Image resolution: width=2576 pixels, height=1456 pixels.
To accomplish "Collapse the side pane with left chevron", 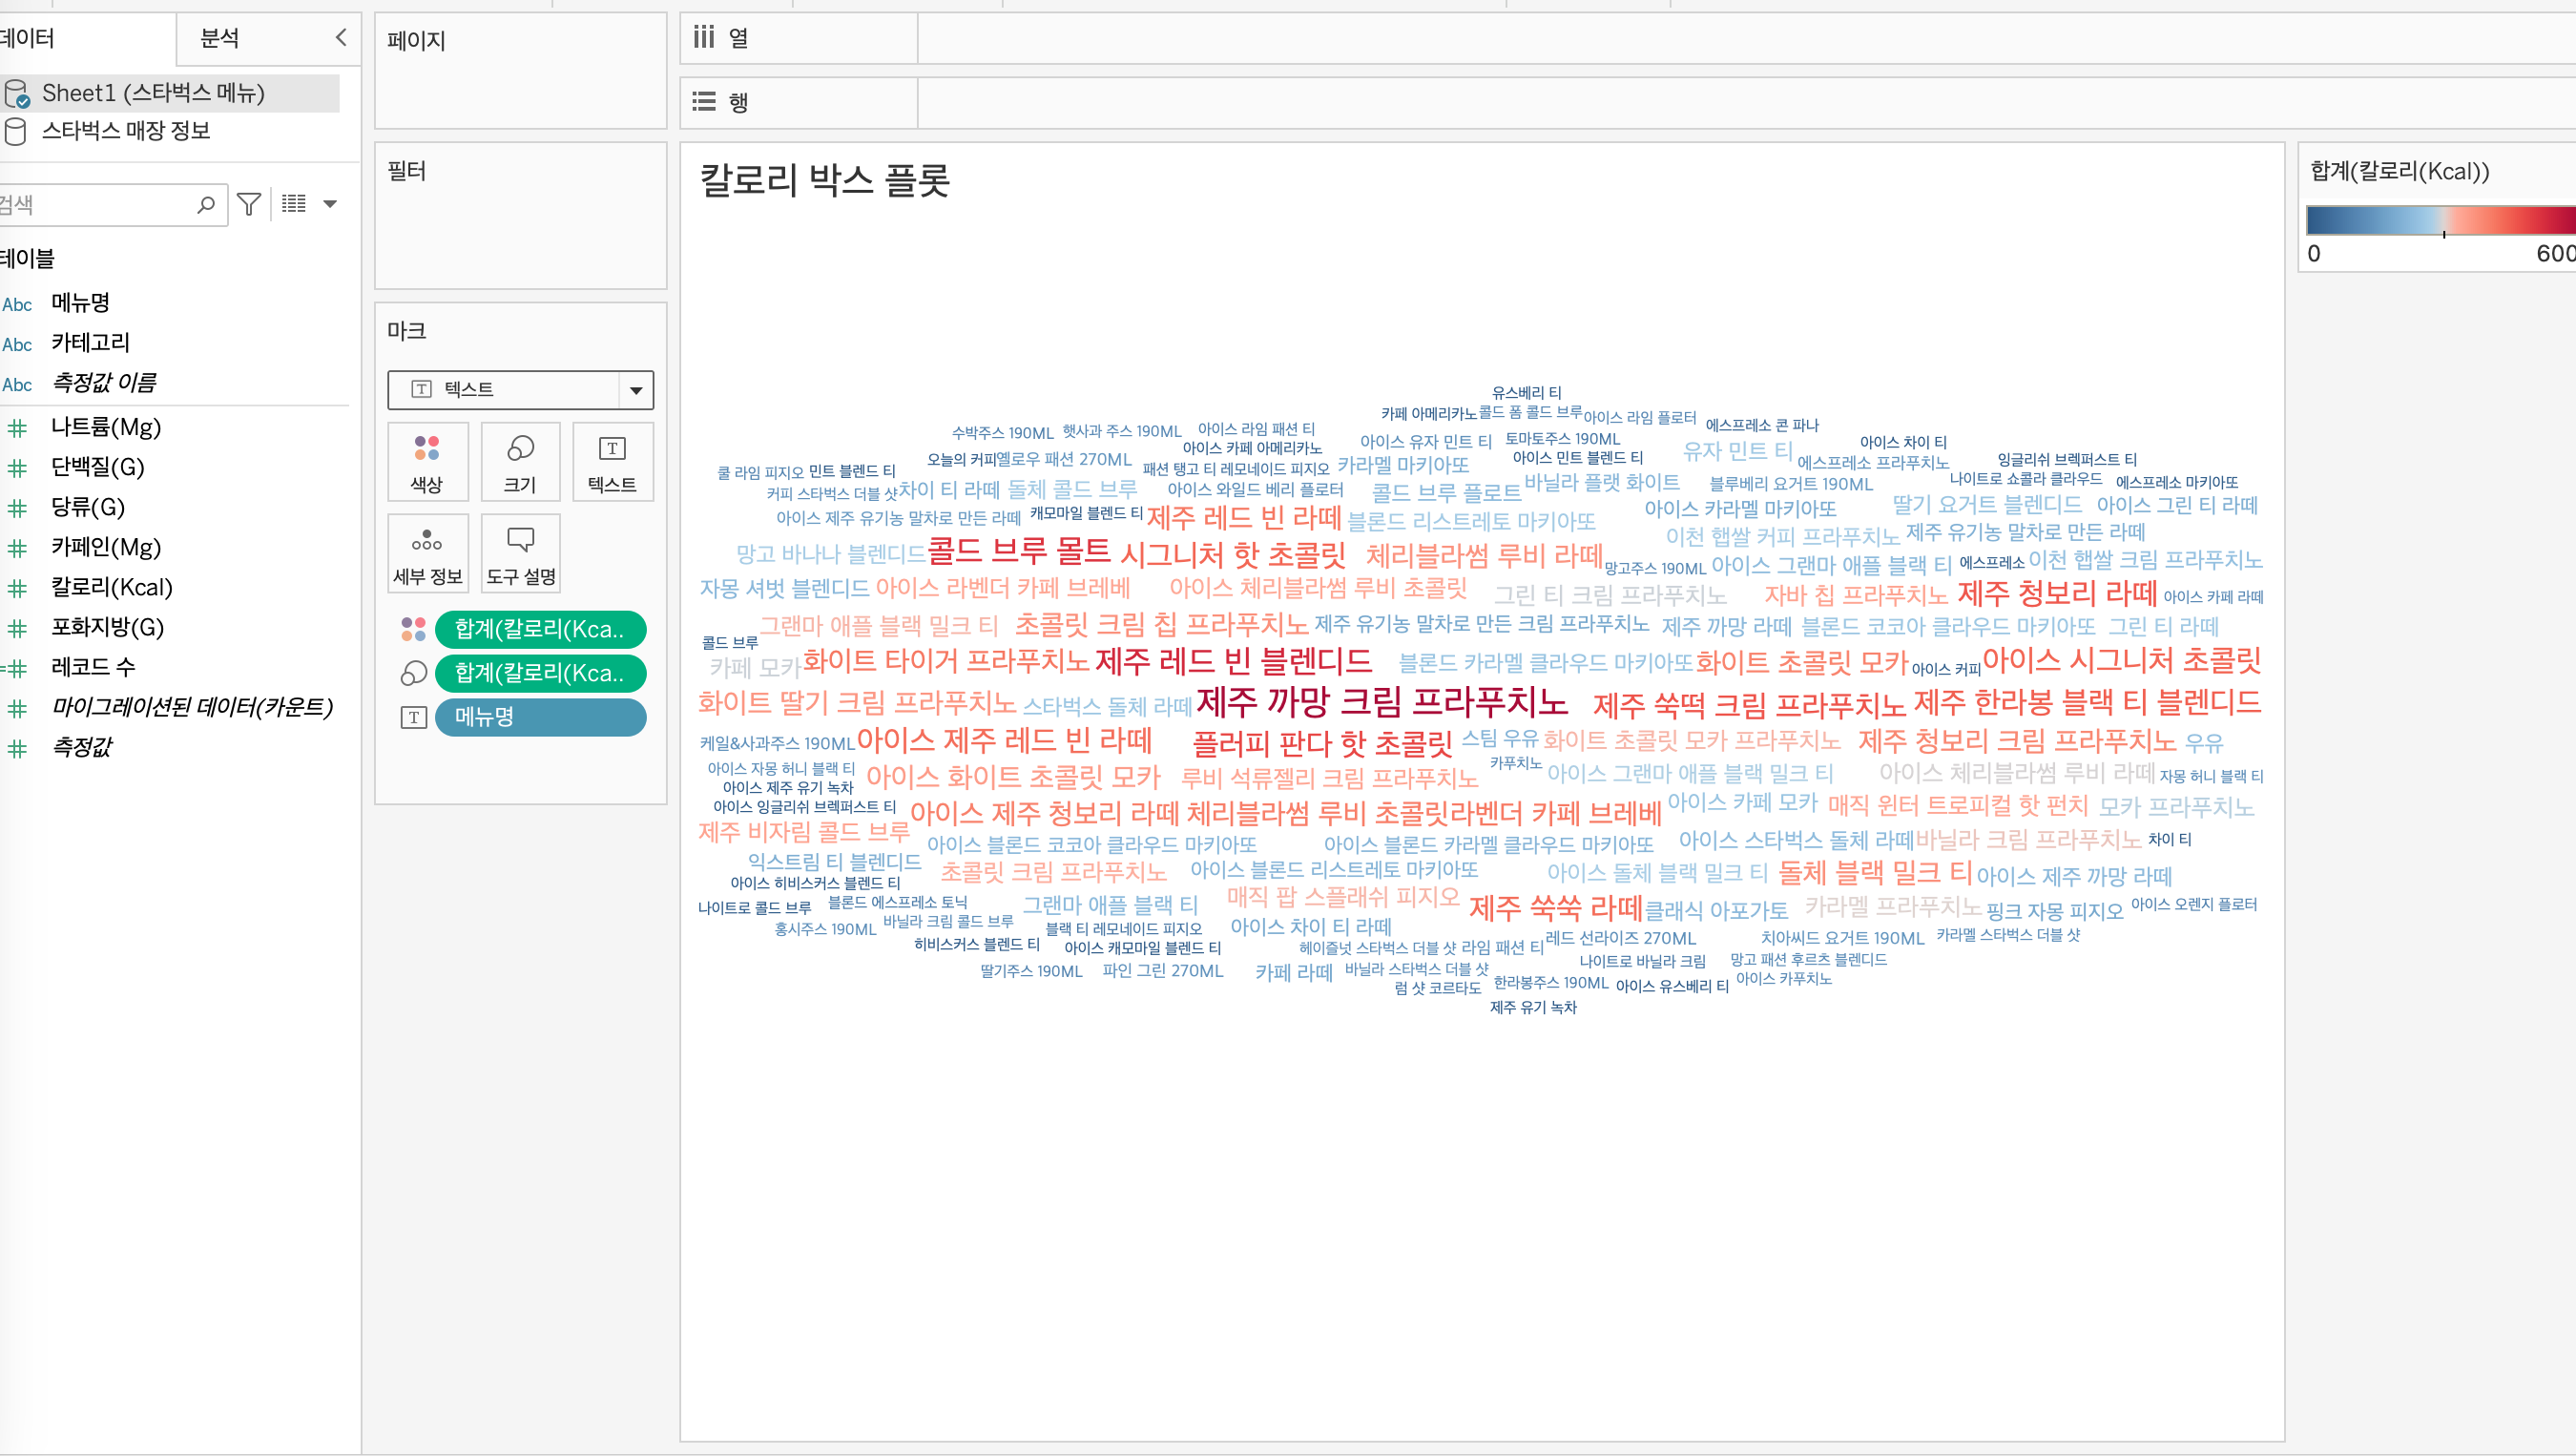I will pos(341,38).
